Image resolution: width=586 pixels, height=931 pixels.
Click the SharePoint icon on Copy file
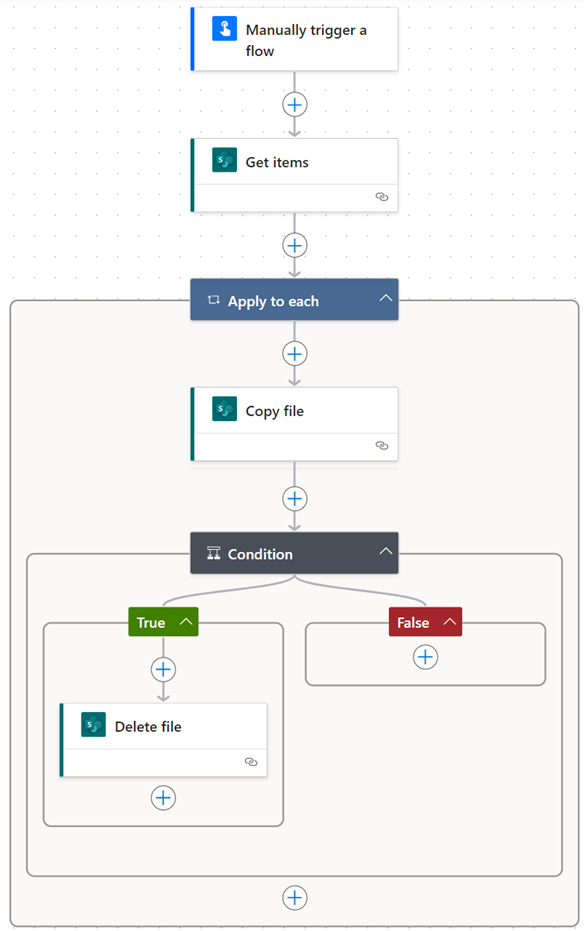(x=224, y=409)
